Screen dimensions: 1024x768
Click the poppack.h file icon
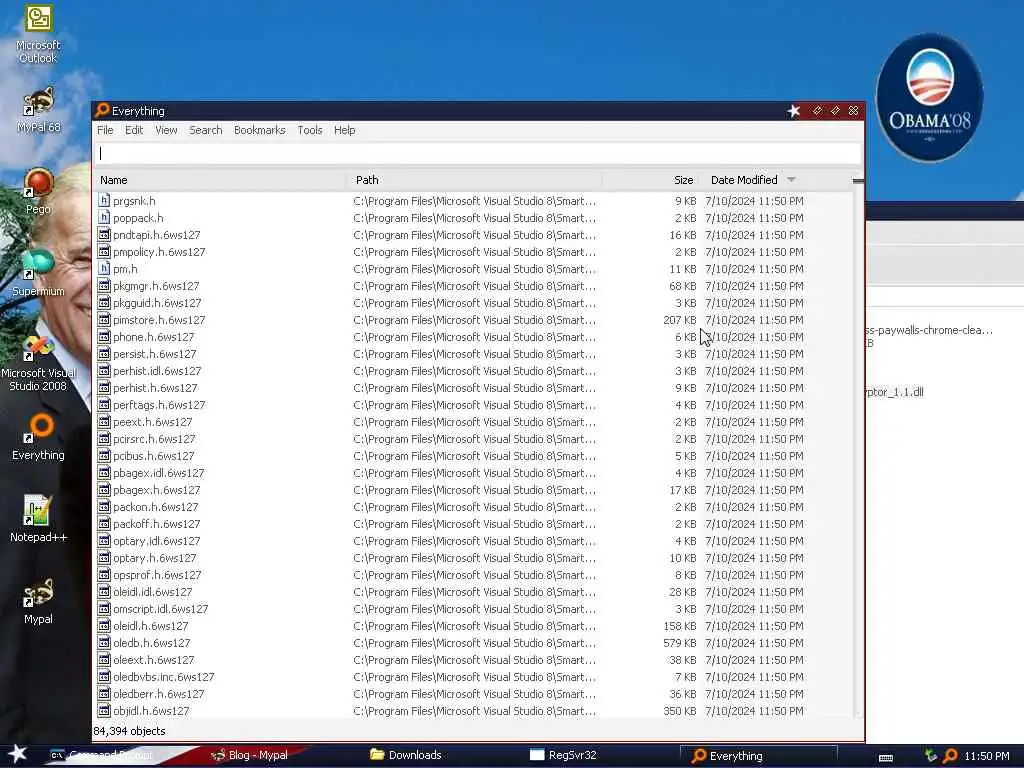[x=104, y=217]
